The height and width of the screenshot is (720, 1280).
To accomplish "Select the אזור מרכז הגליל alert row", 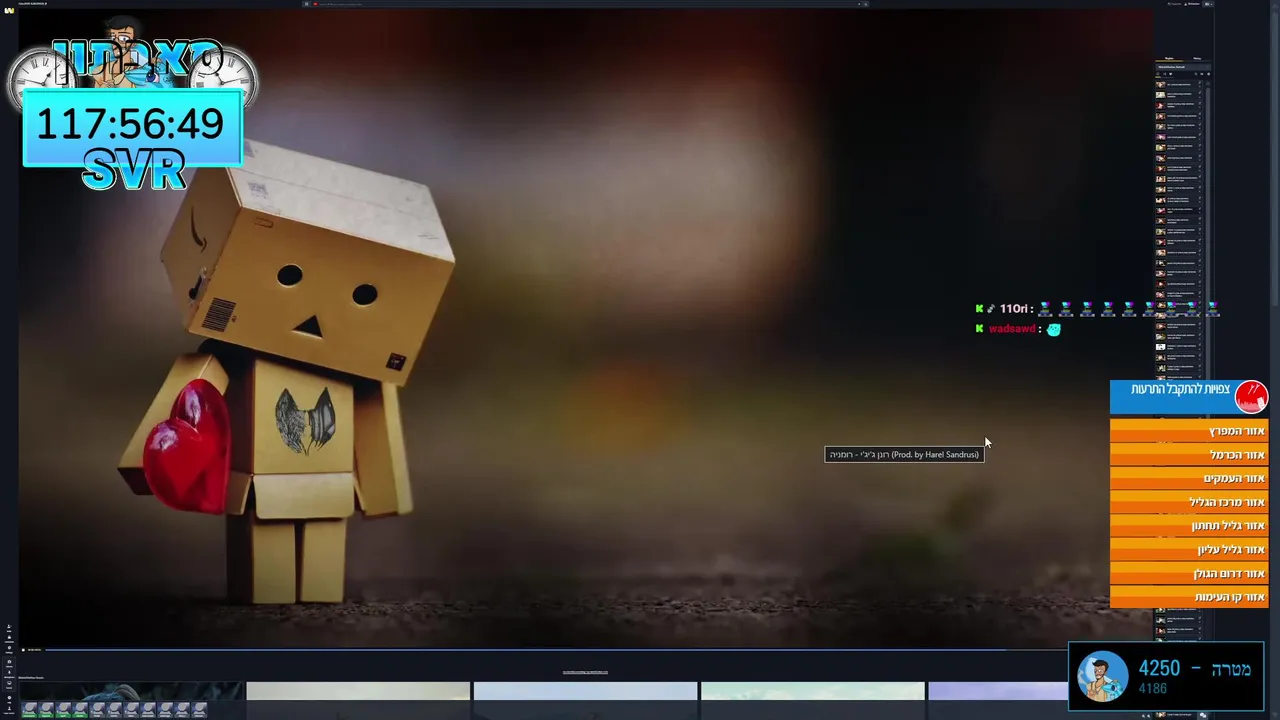I will pyautogui.click(x=1189, y=502).
